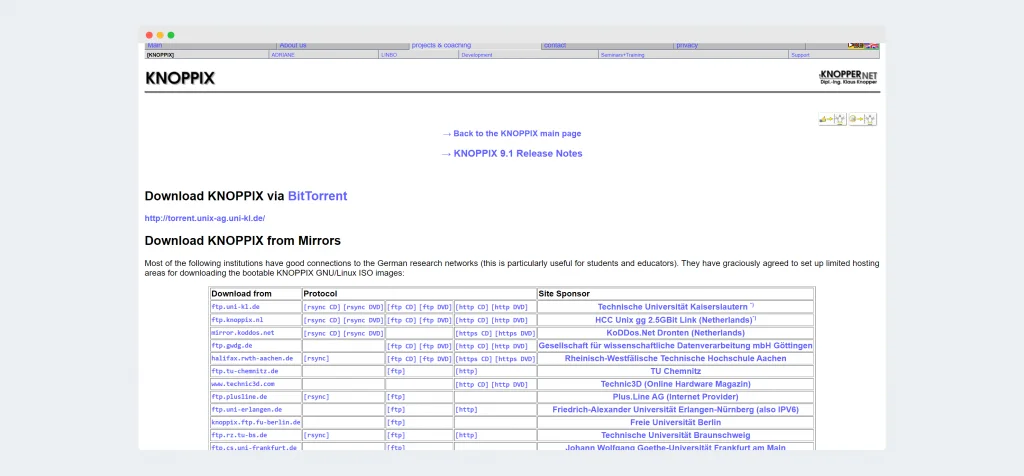The width and height of the screenshot is (1024, 476).
Task: Click [http CD] in www.technic3d.com row
Action: coord(472,385)
